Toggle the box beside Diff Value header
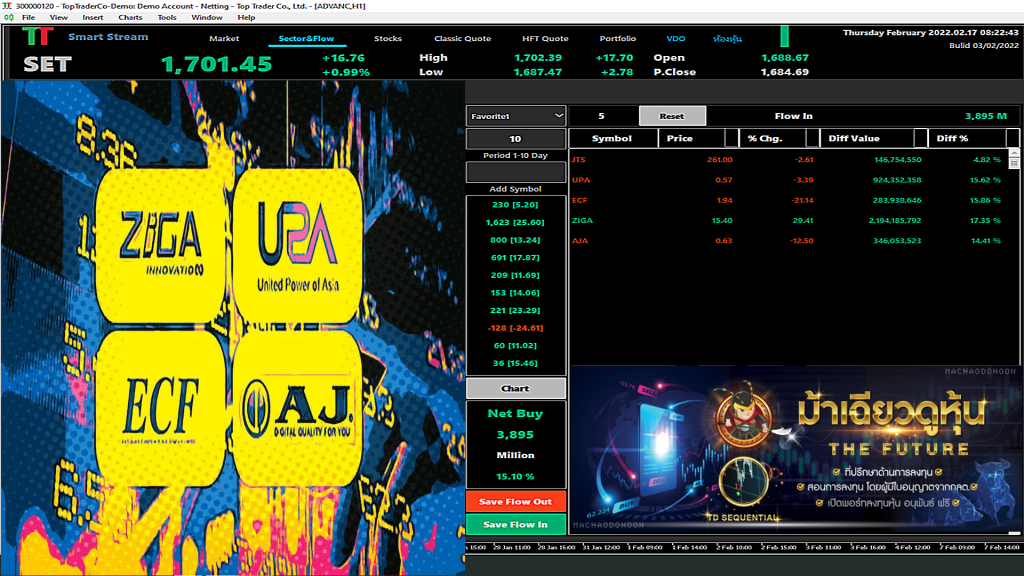1024x576 pixels. 920,138
